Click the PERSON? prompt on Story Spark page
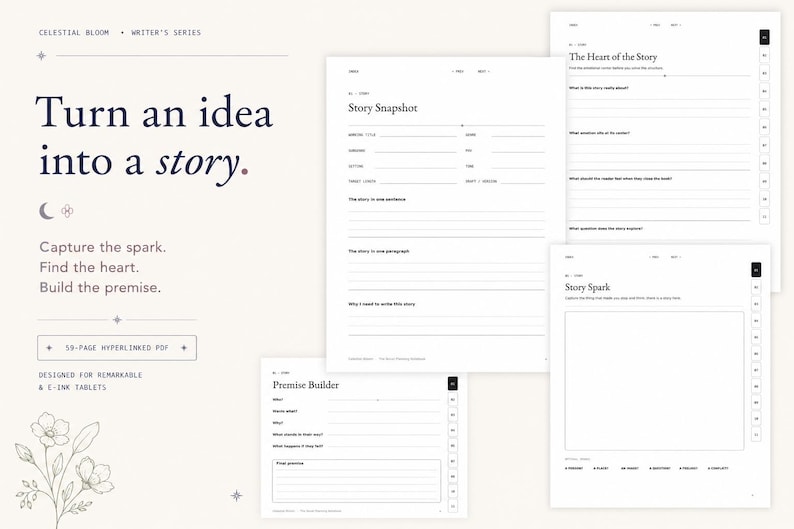Image resolution: width=794 pixels, height=529 pixels. (574, 468)
